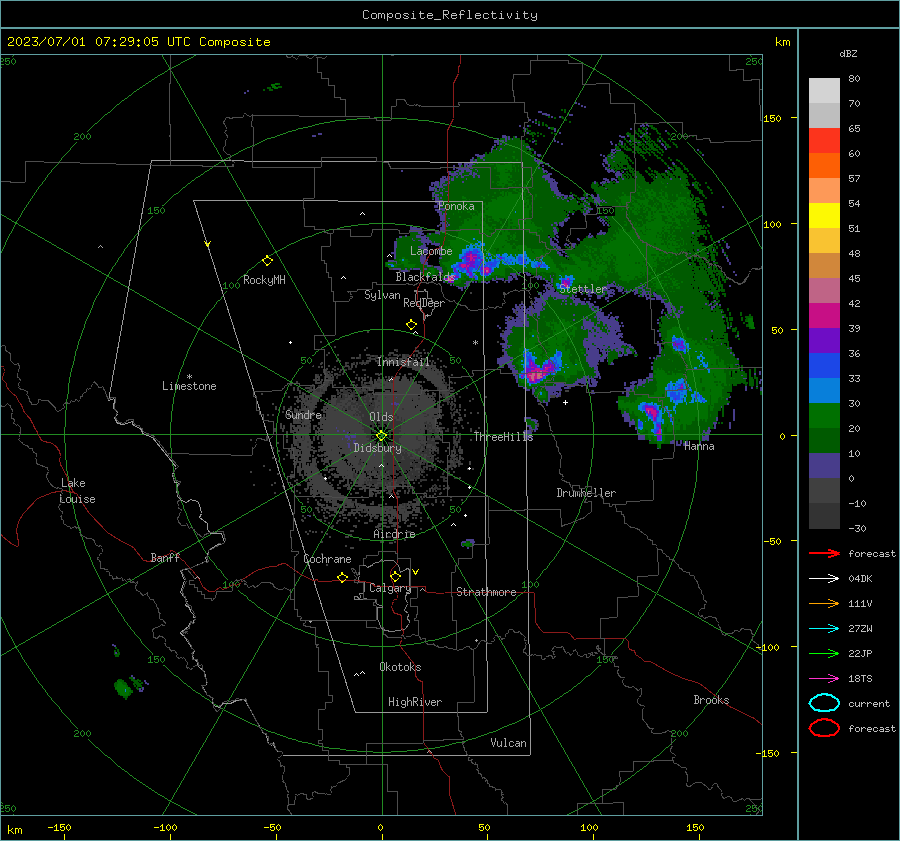Click the red forecast arrow in legend
900x841 pixels.
pos(824,553)
